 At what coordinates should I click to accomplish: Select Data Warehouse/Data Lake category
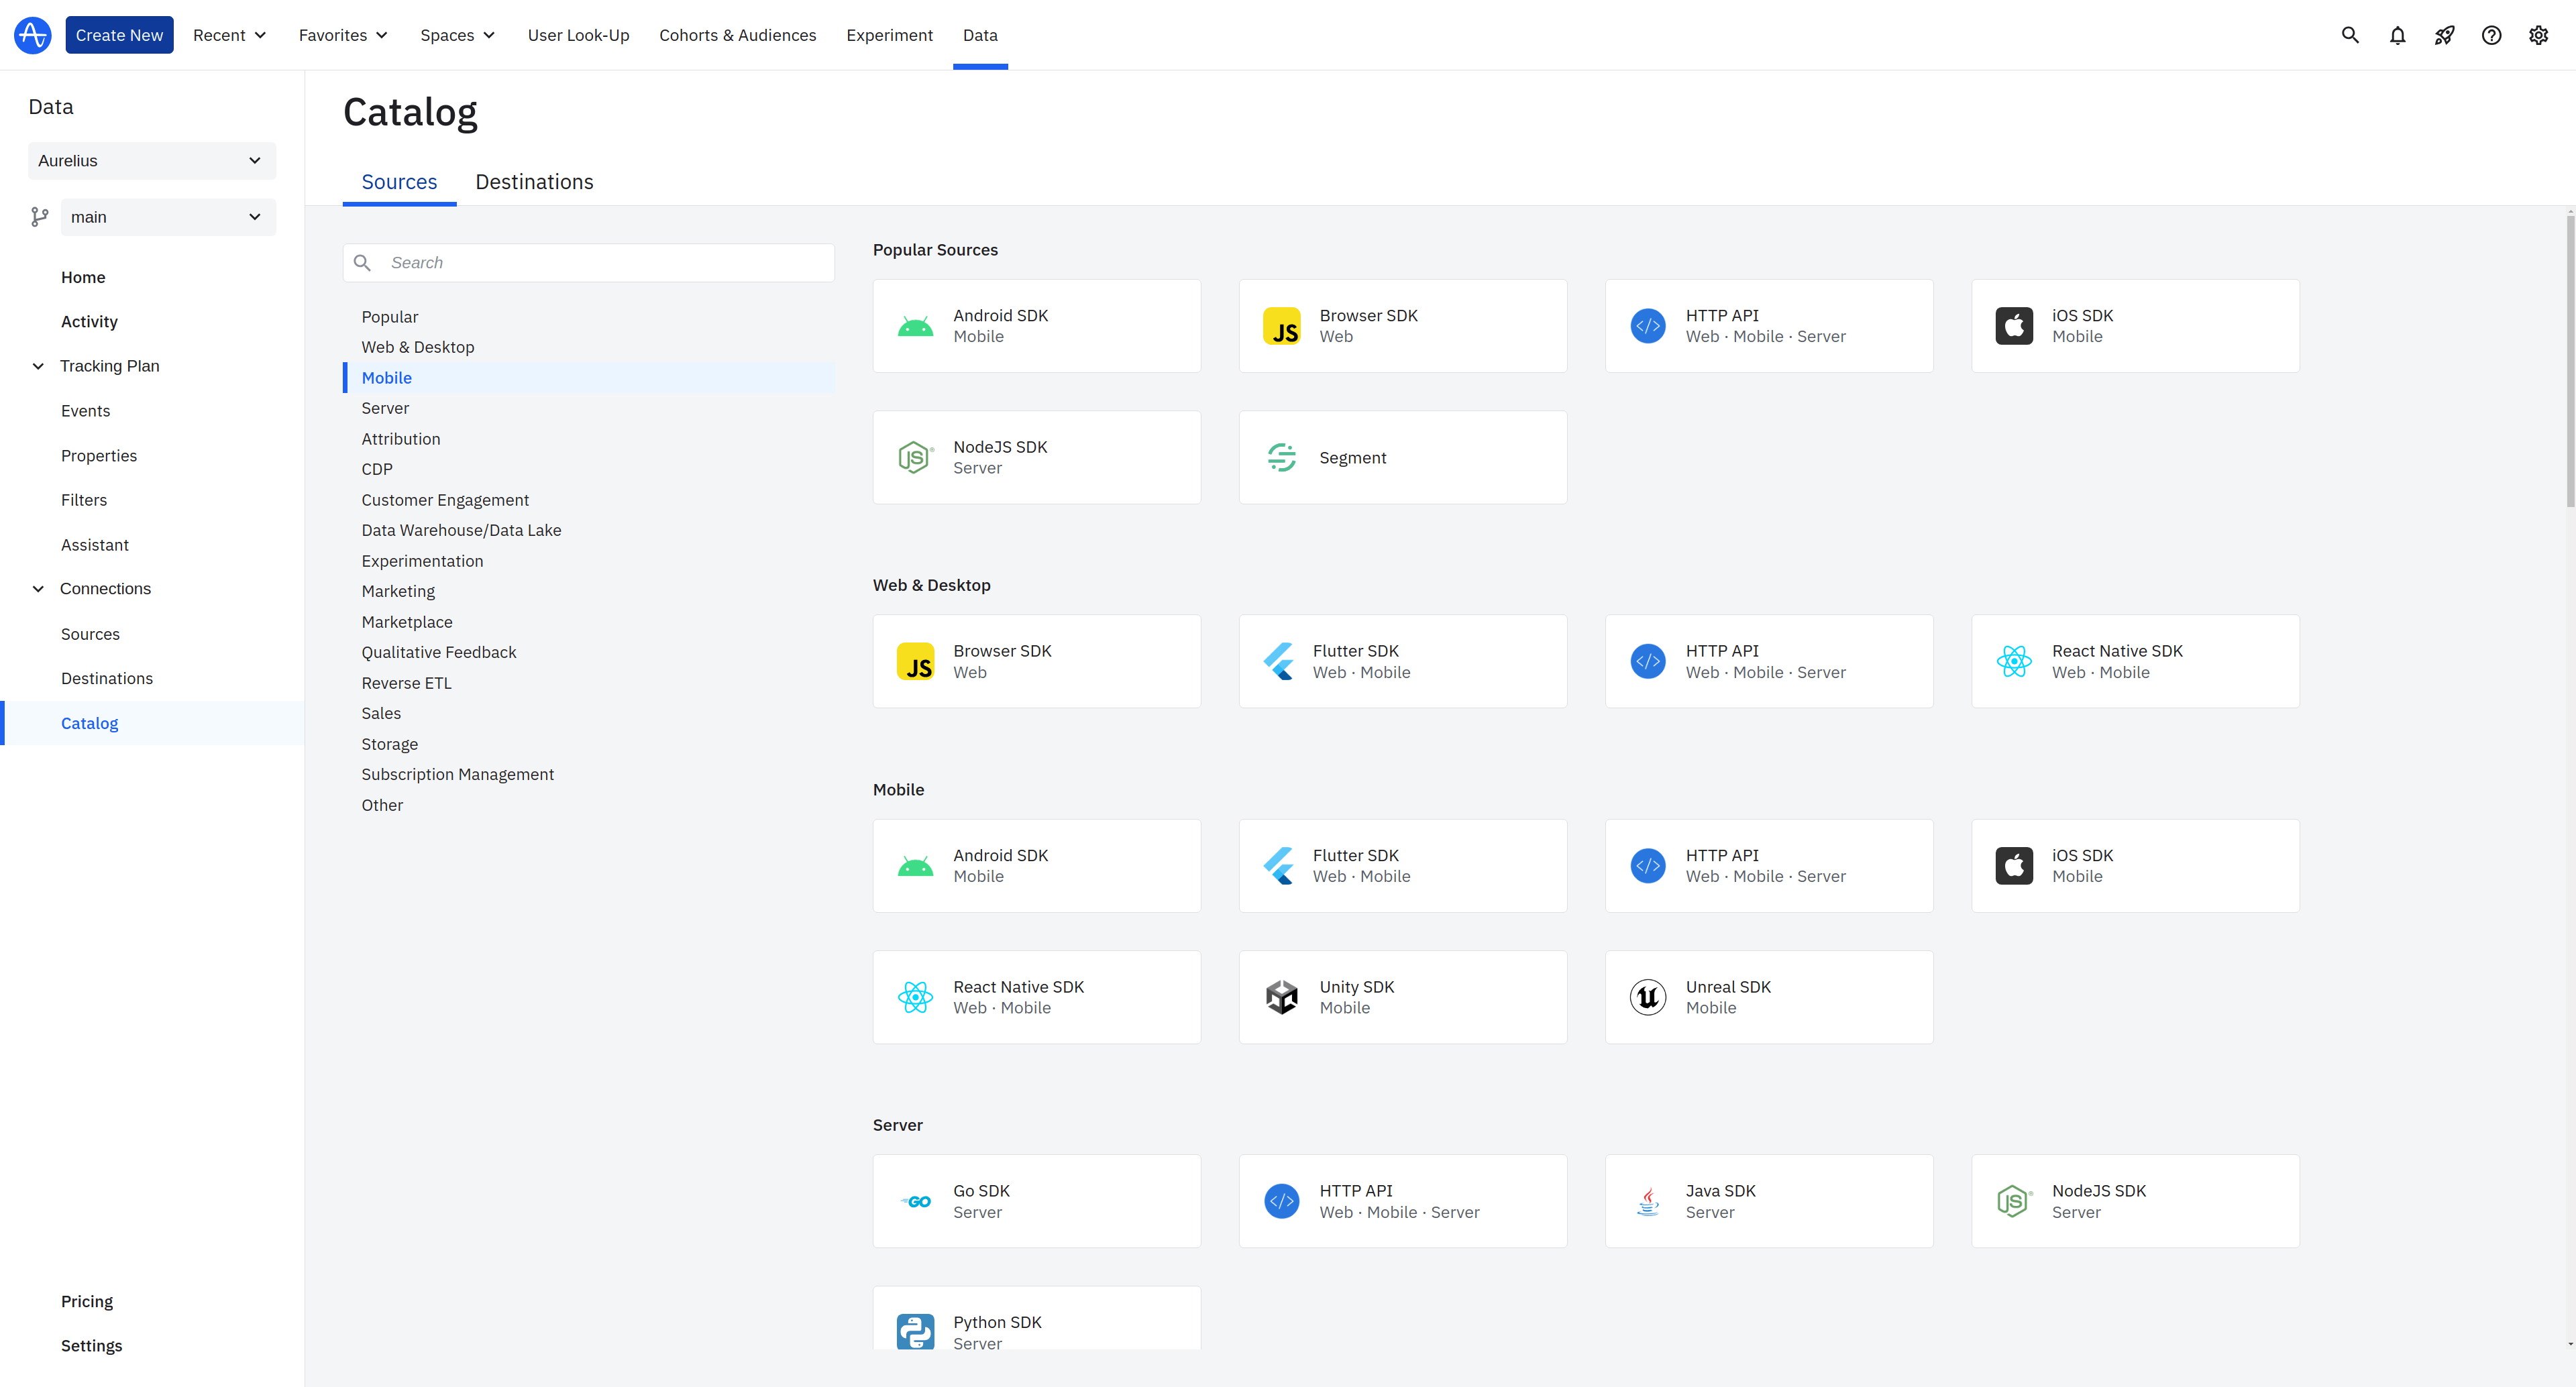coord(461,530)
